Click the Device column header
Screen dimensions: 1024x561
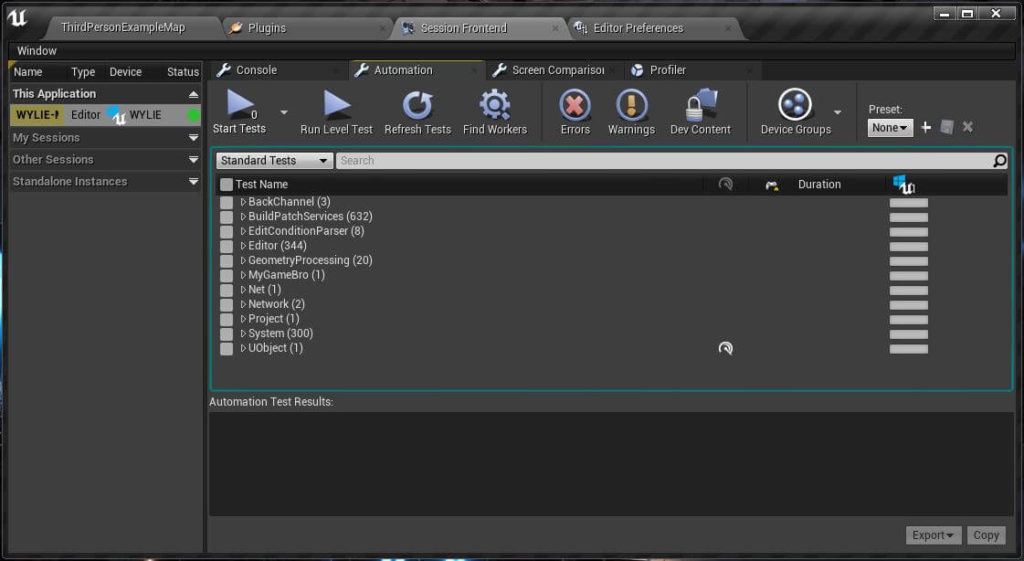[125, 72]
